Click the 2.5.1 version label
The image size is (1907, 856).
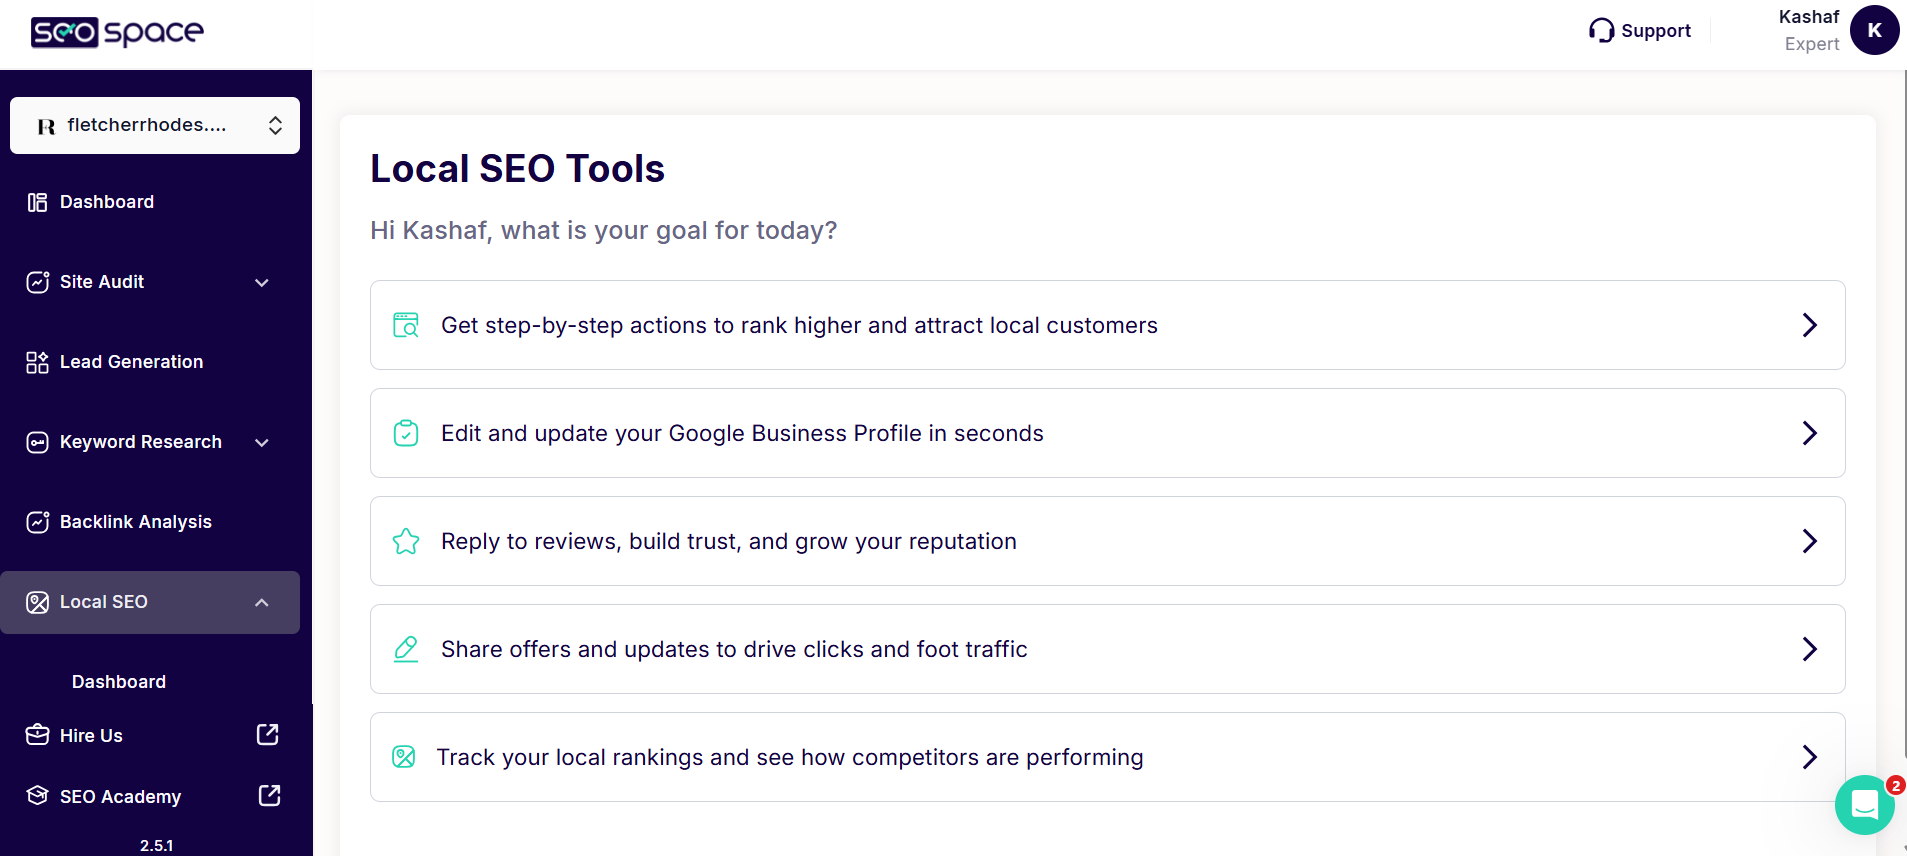[x=156, y=845]
